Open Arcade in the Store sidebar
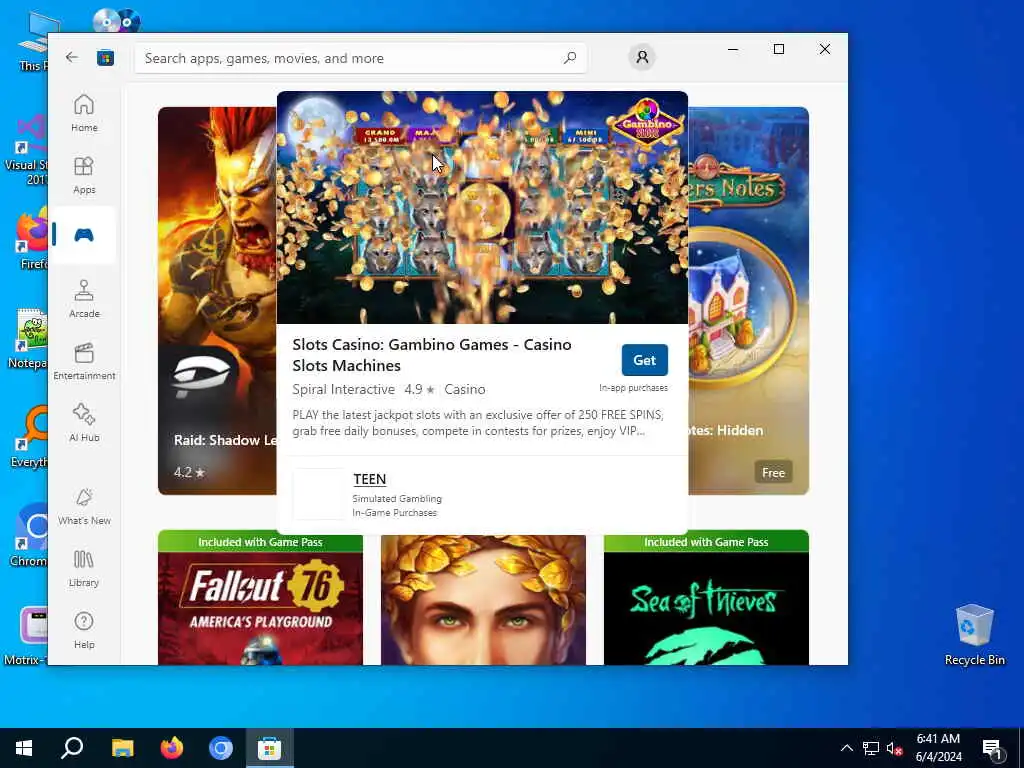The width and height of the screenshot is (1024, 768). point(84,299)
